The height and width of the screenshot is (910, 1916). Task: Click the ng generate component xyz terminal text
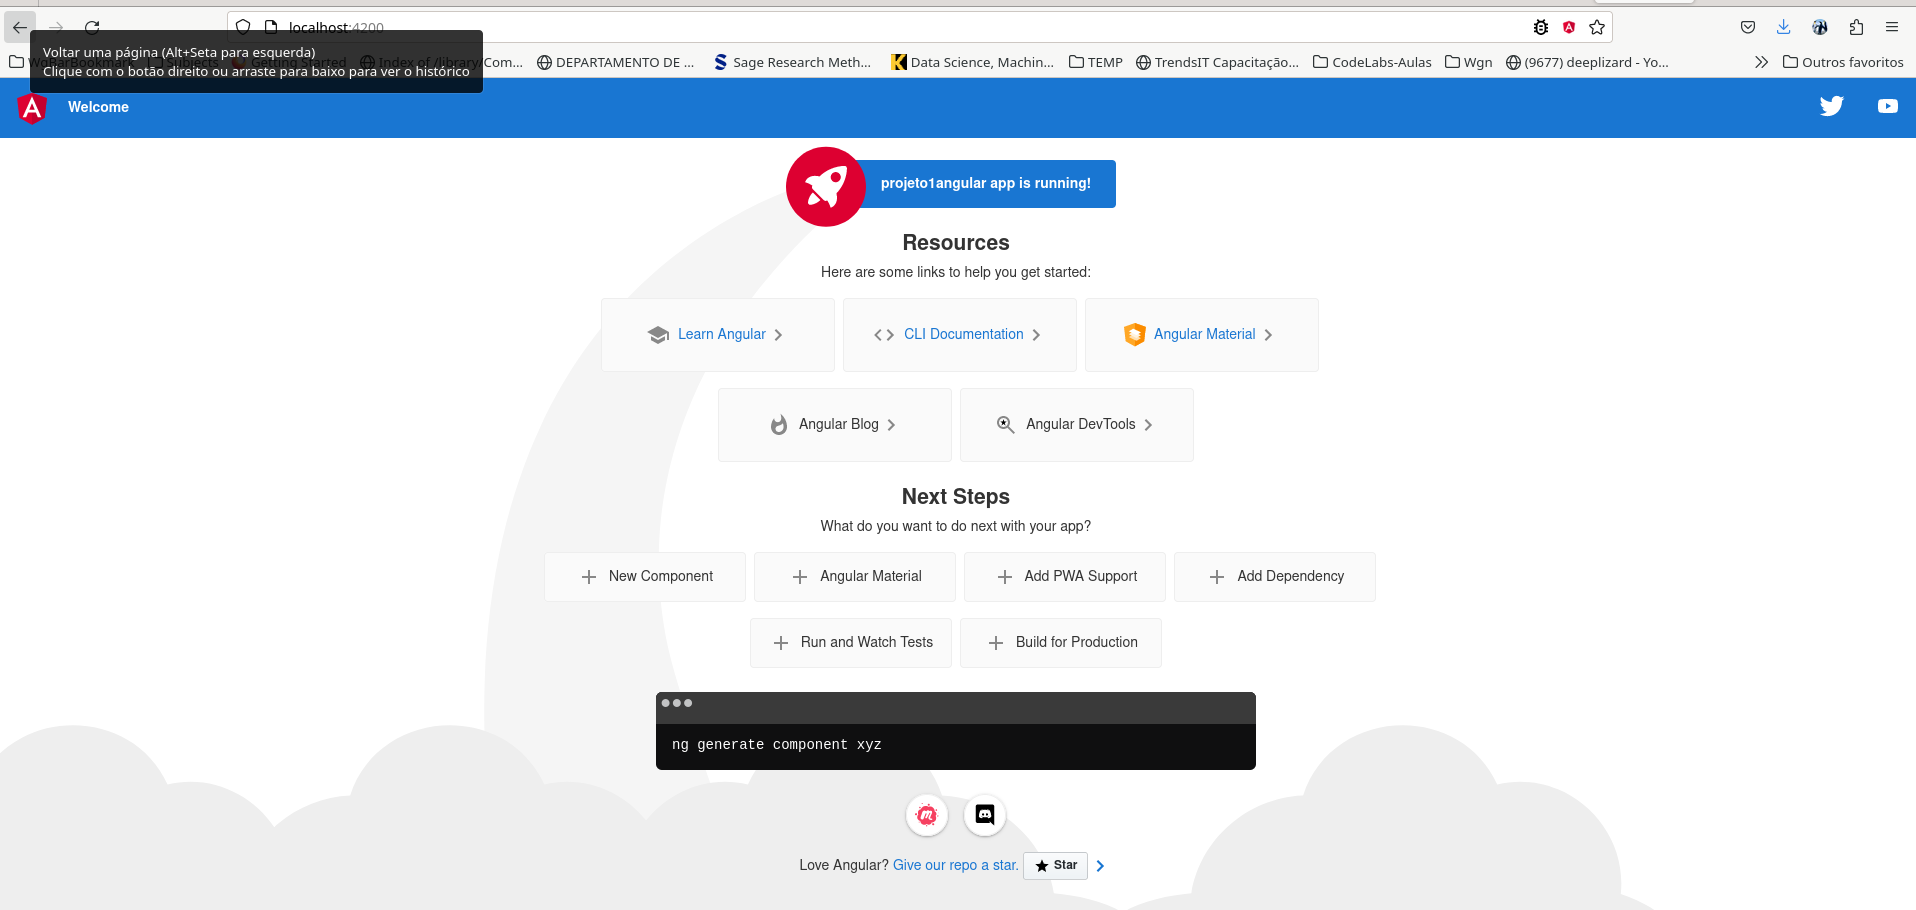[x=777, y=745]
